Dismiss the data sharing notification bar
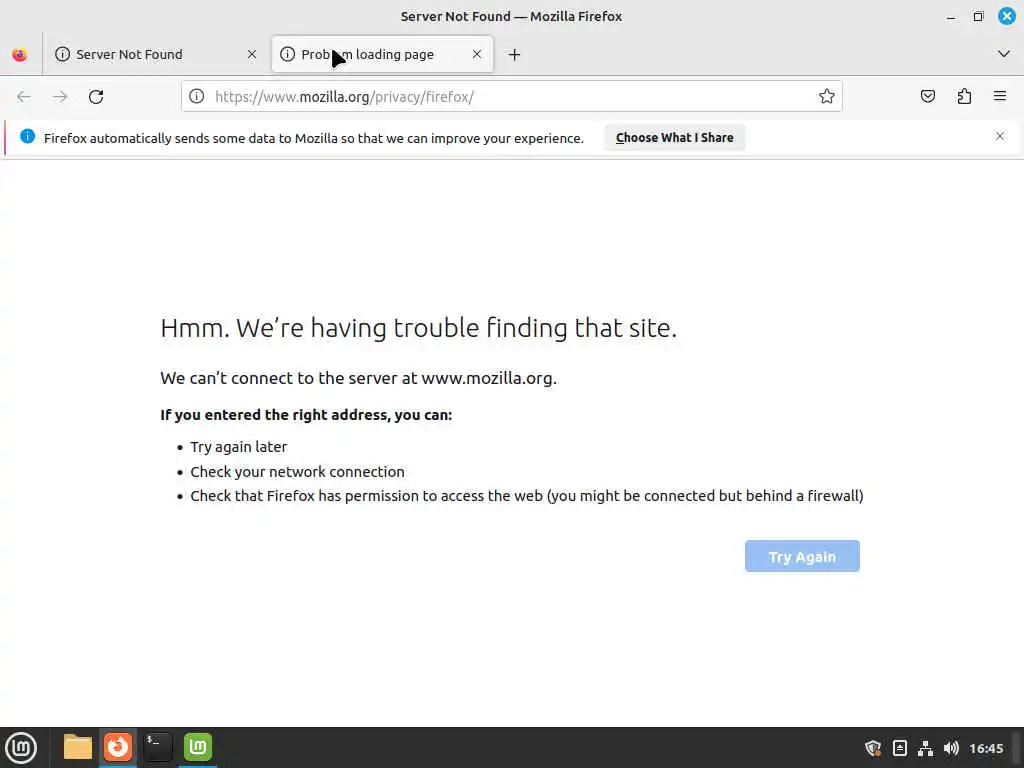Screen dimensions: 1024x768 click(x=1000, y=136)
